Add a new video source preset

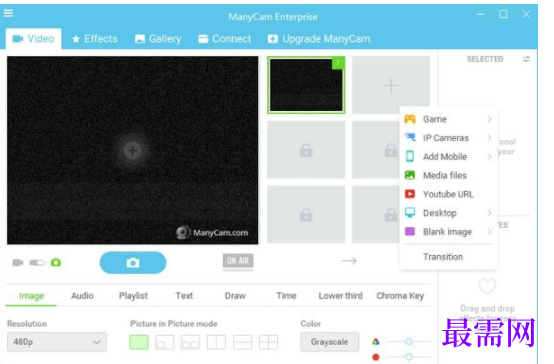pos(391,85)
